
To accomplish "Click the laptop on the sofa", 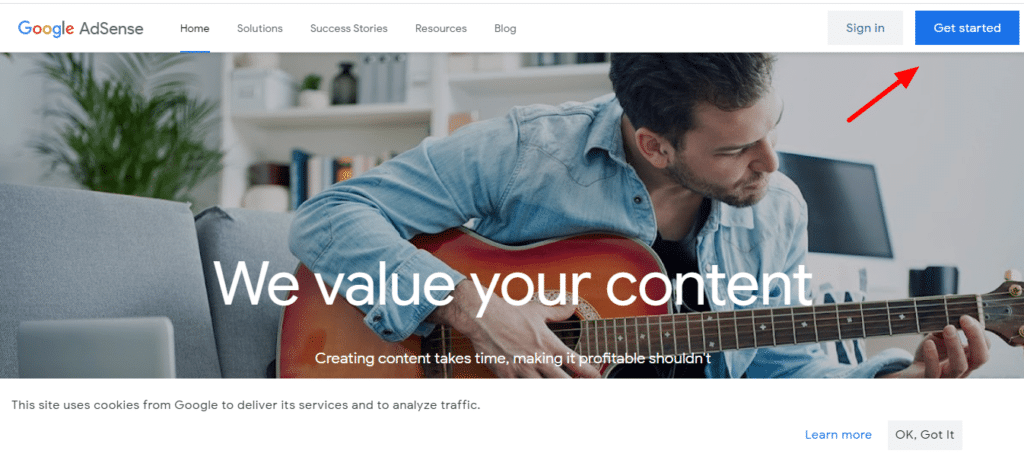I will (x=97, y=348).
